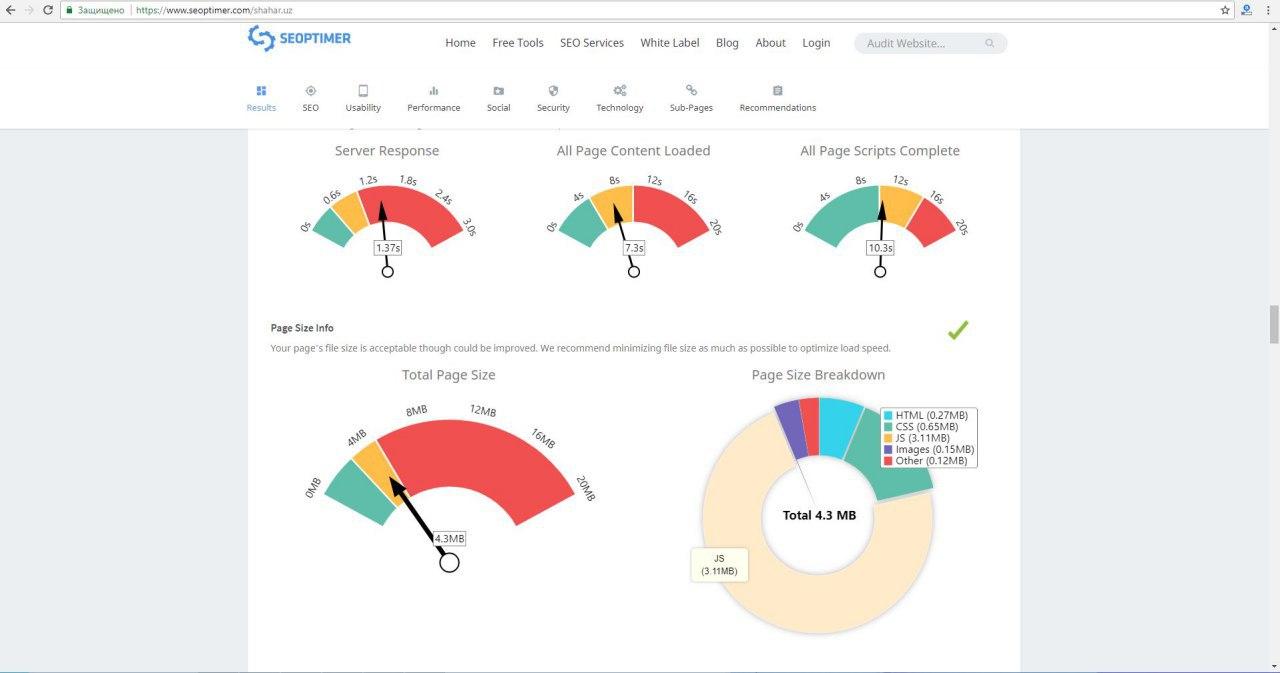Open the SEO target icon
The image size is (1280, 673).
[311, 90]
